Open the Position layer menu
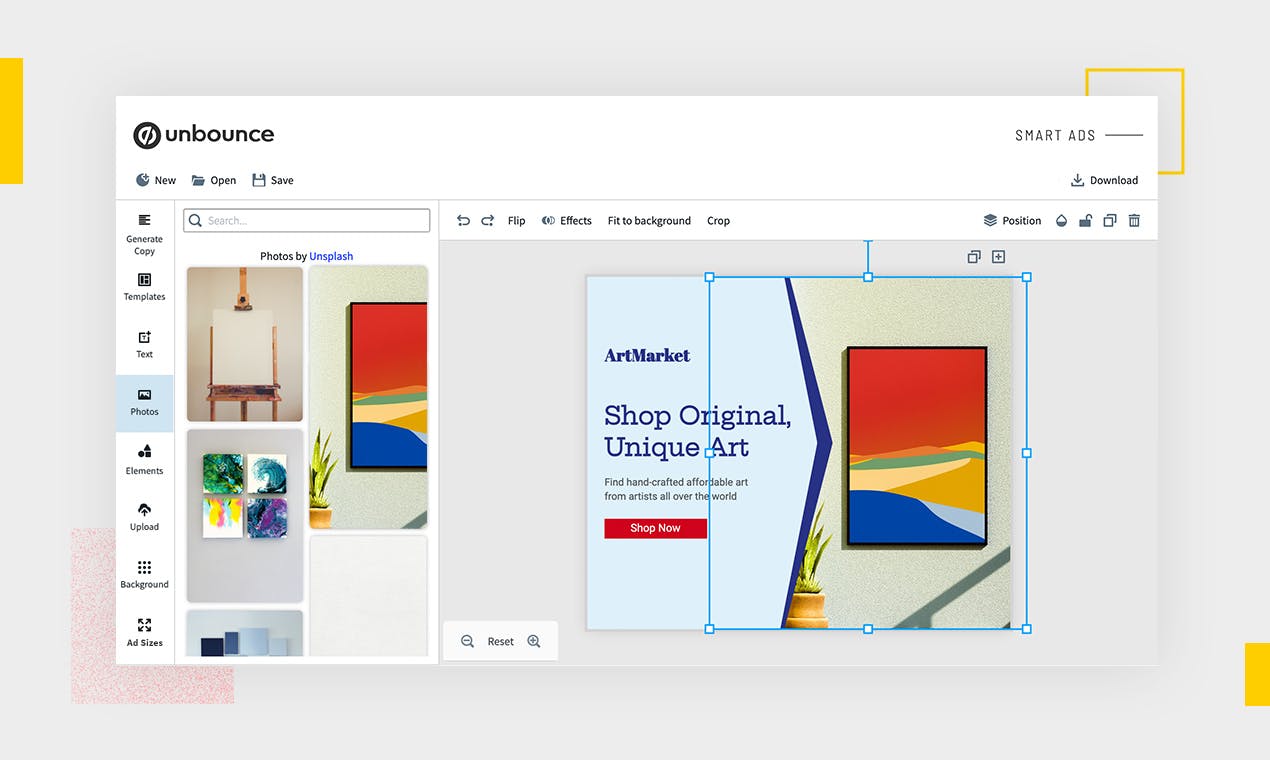The width and height of the screenshot is (1270, 760). (x=1012, y=221)
